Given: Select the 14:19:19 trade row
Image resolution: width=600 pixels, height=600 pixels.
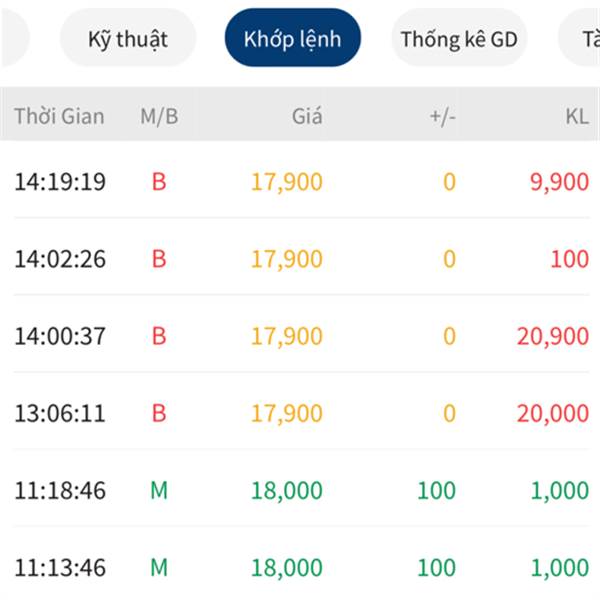Looking at the screenshot, I should coord(302,181).
